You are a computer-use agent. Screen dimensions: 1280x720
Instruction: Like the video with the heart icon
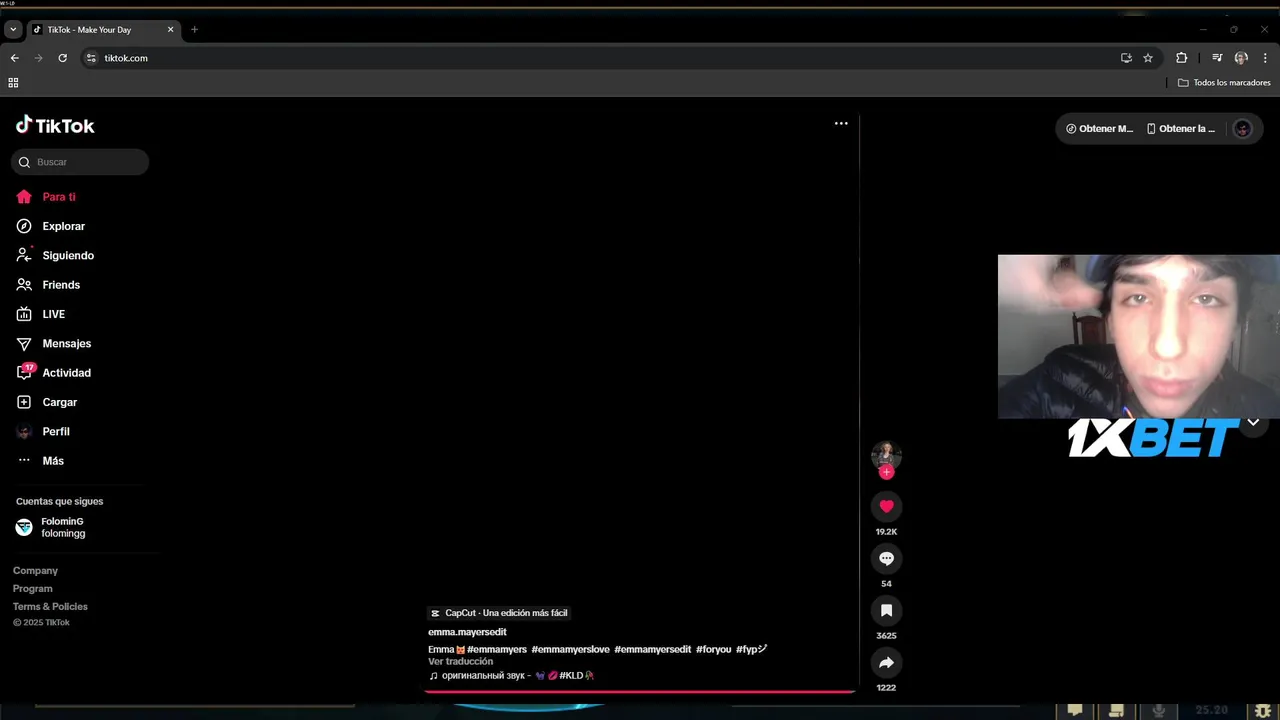(886, 506)
